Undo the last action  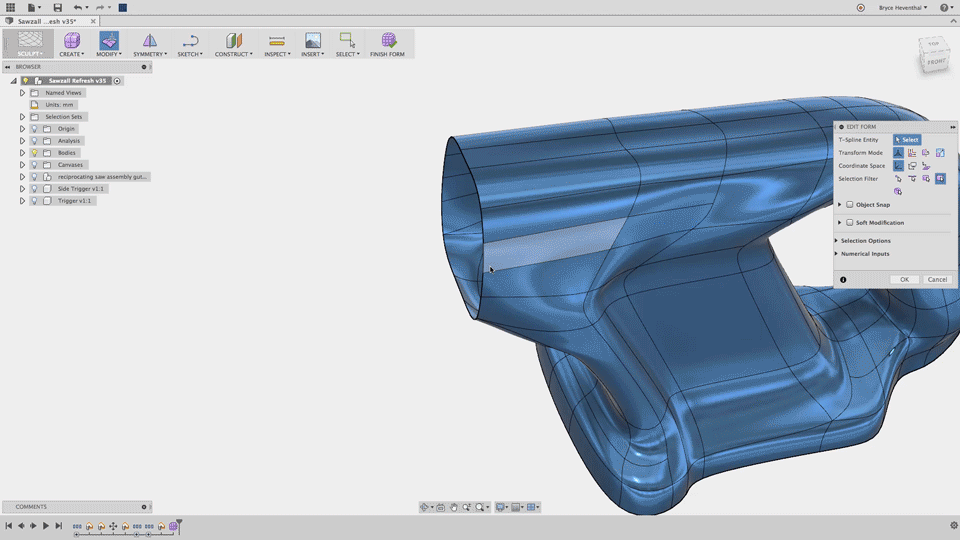tap(78, 7)
